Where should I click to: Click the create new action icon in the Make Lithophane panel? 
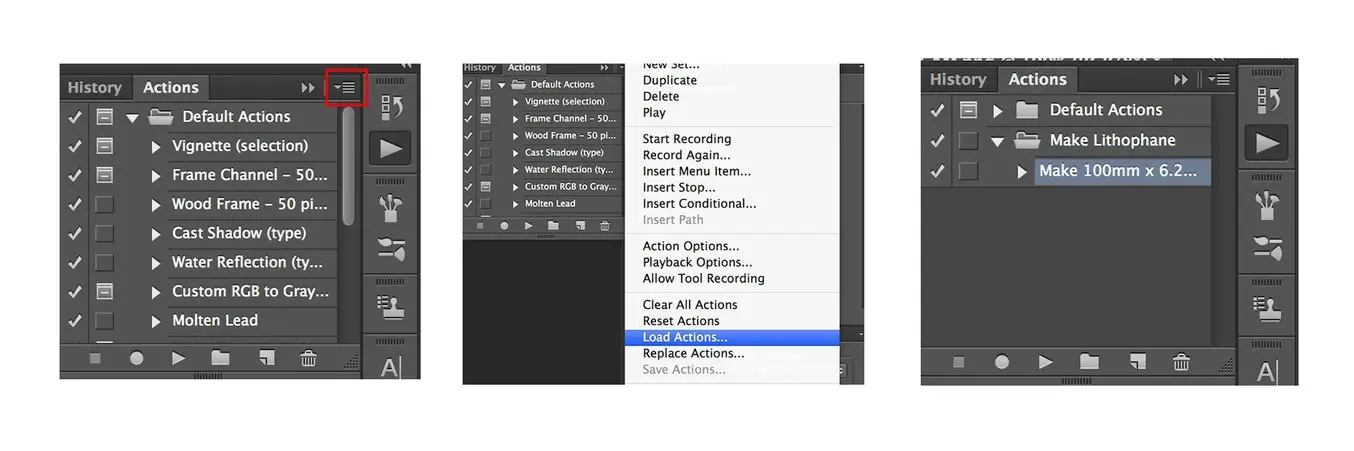click(x=1136, y=362)
